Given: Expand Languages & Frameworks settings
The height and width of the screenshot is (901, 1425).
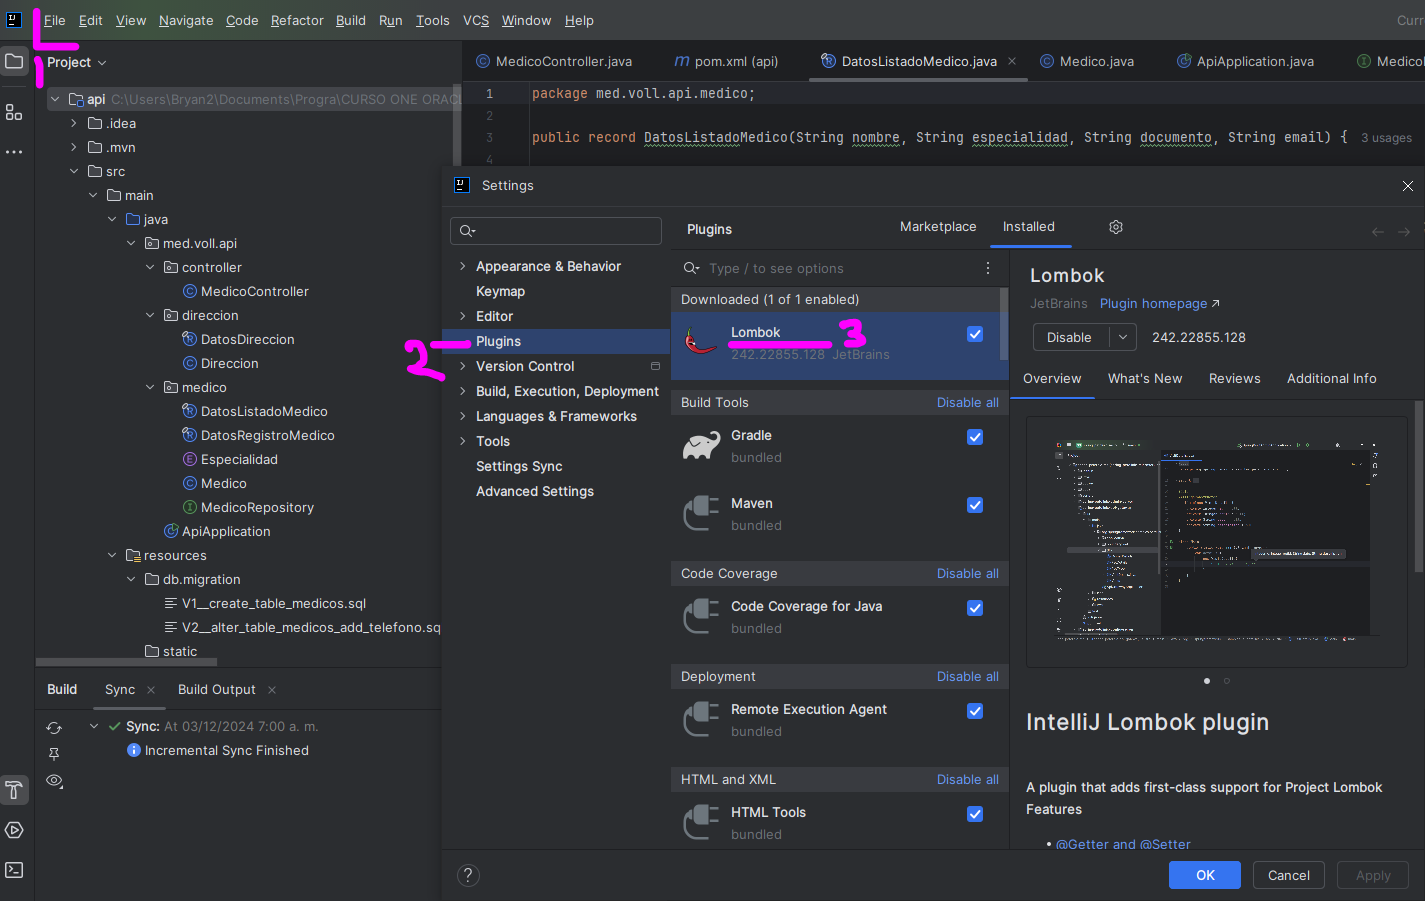Looking at the screenshot, I should 462,416.
